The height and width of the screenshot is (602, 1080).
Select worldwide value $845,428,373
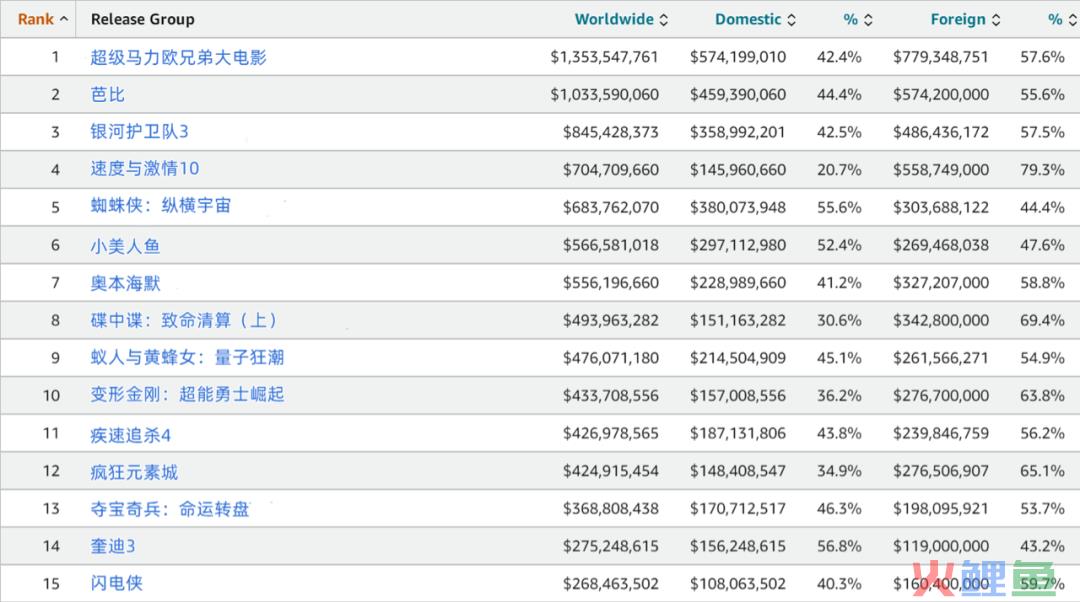coord(610,132)
